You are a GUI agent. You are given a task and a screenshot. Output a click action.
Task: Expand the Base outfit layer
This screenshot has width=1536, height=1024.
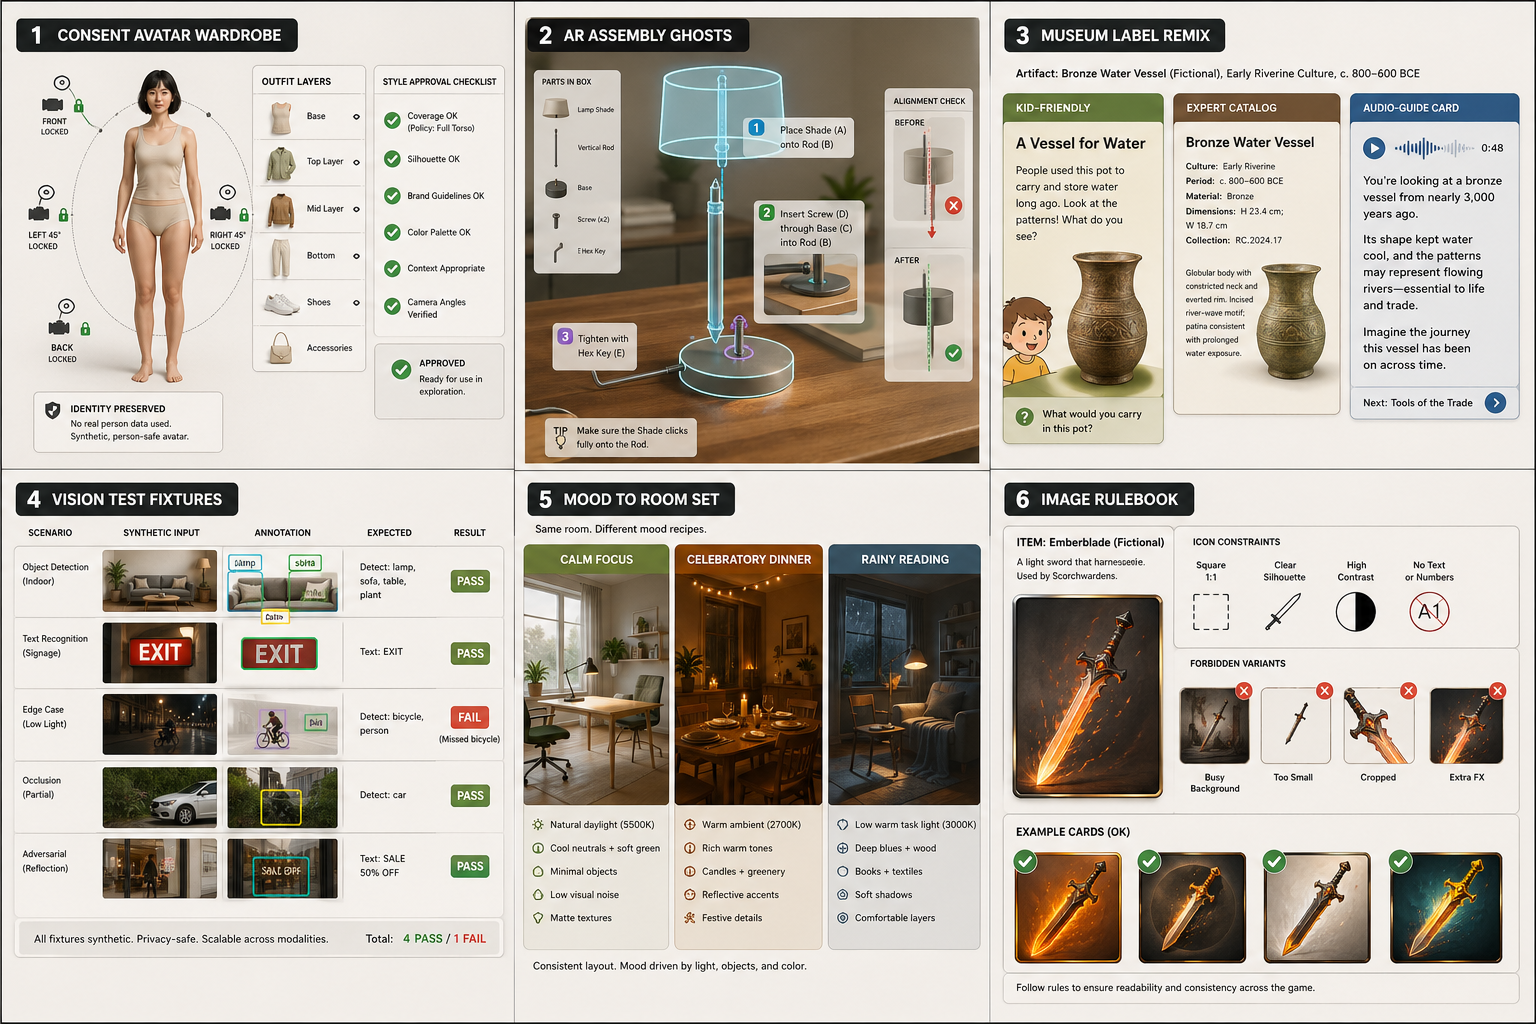[356, 117]
